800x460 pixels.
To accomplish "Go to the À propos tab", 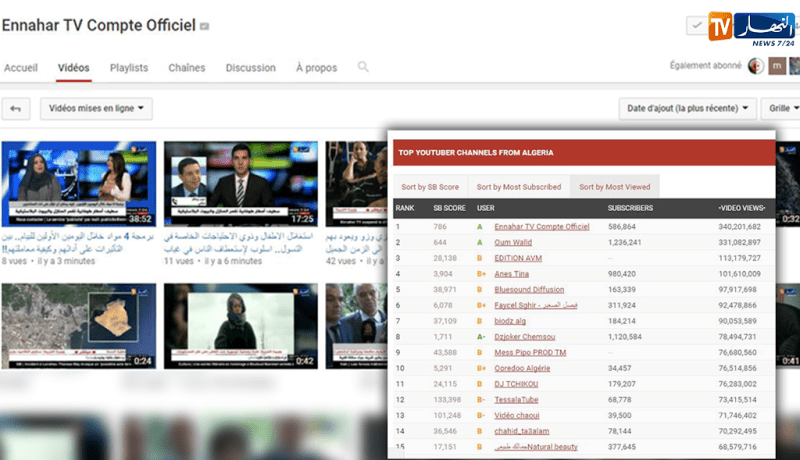I will coord(316,68).
